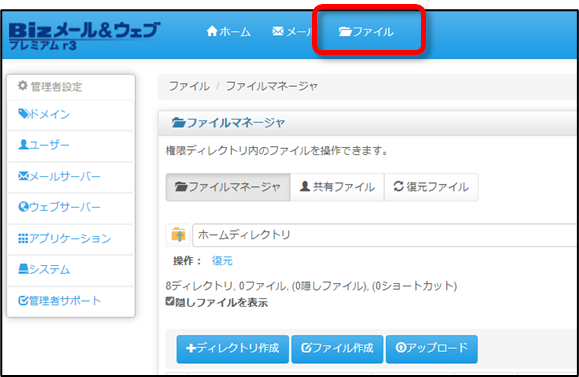Switch to 復元ファイル tab
The width and height of the screenshot is (579, 377).
431,187
